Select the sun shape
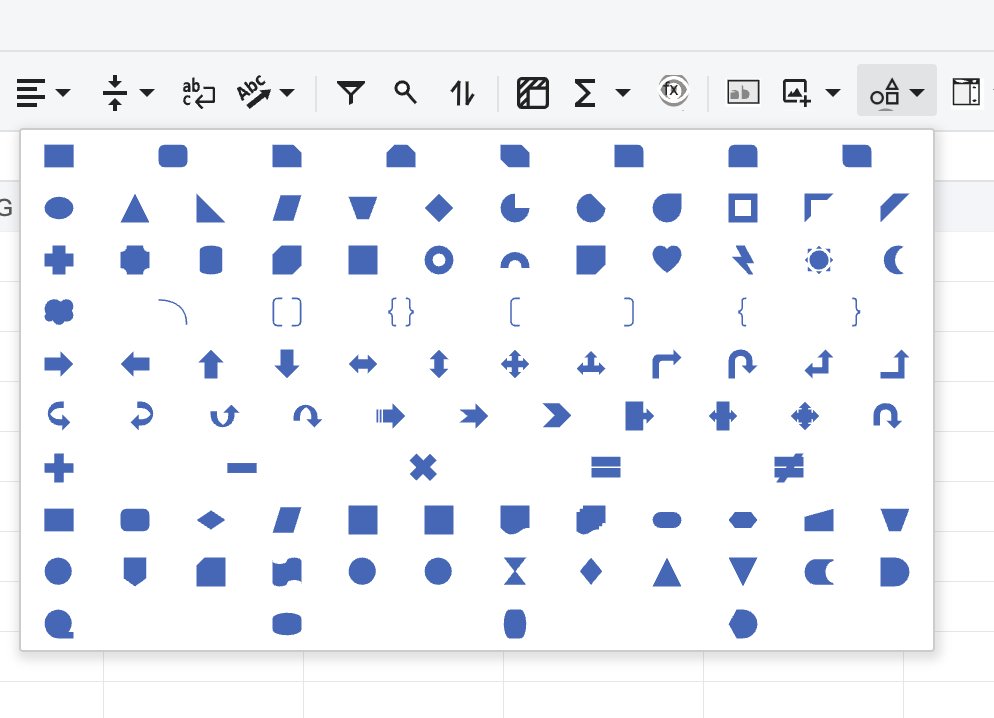Screen dimensions: 994x718 pos(818,260)
